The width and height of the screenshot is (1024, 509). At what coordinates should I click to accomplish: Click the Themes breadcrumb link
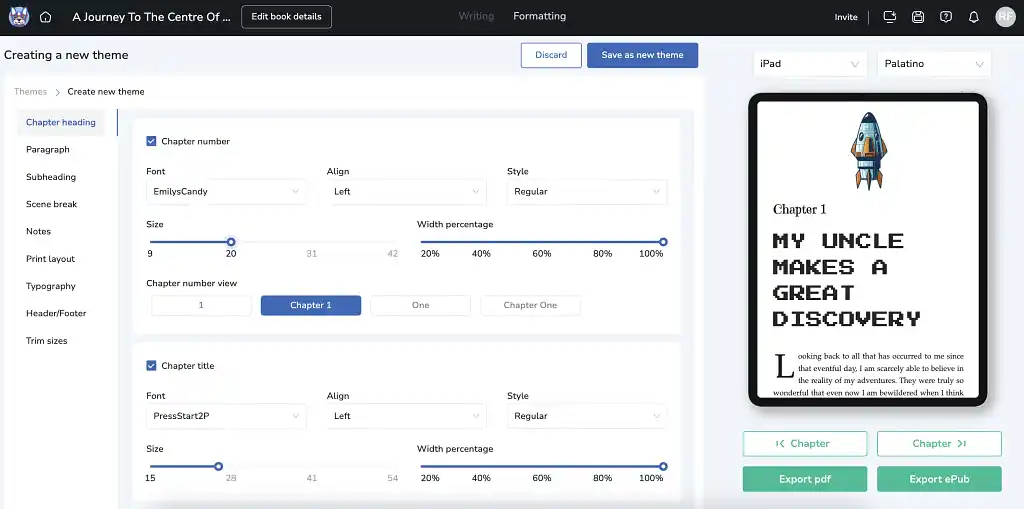[x=30, y=92]
